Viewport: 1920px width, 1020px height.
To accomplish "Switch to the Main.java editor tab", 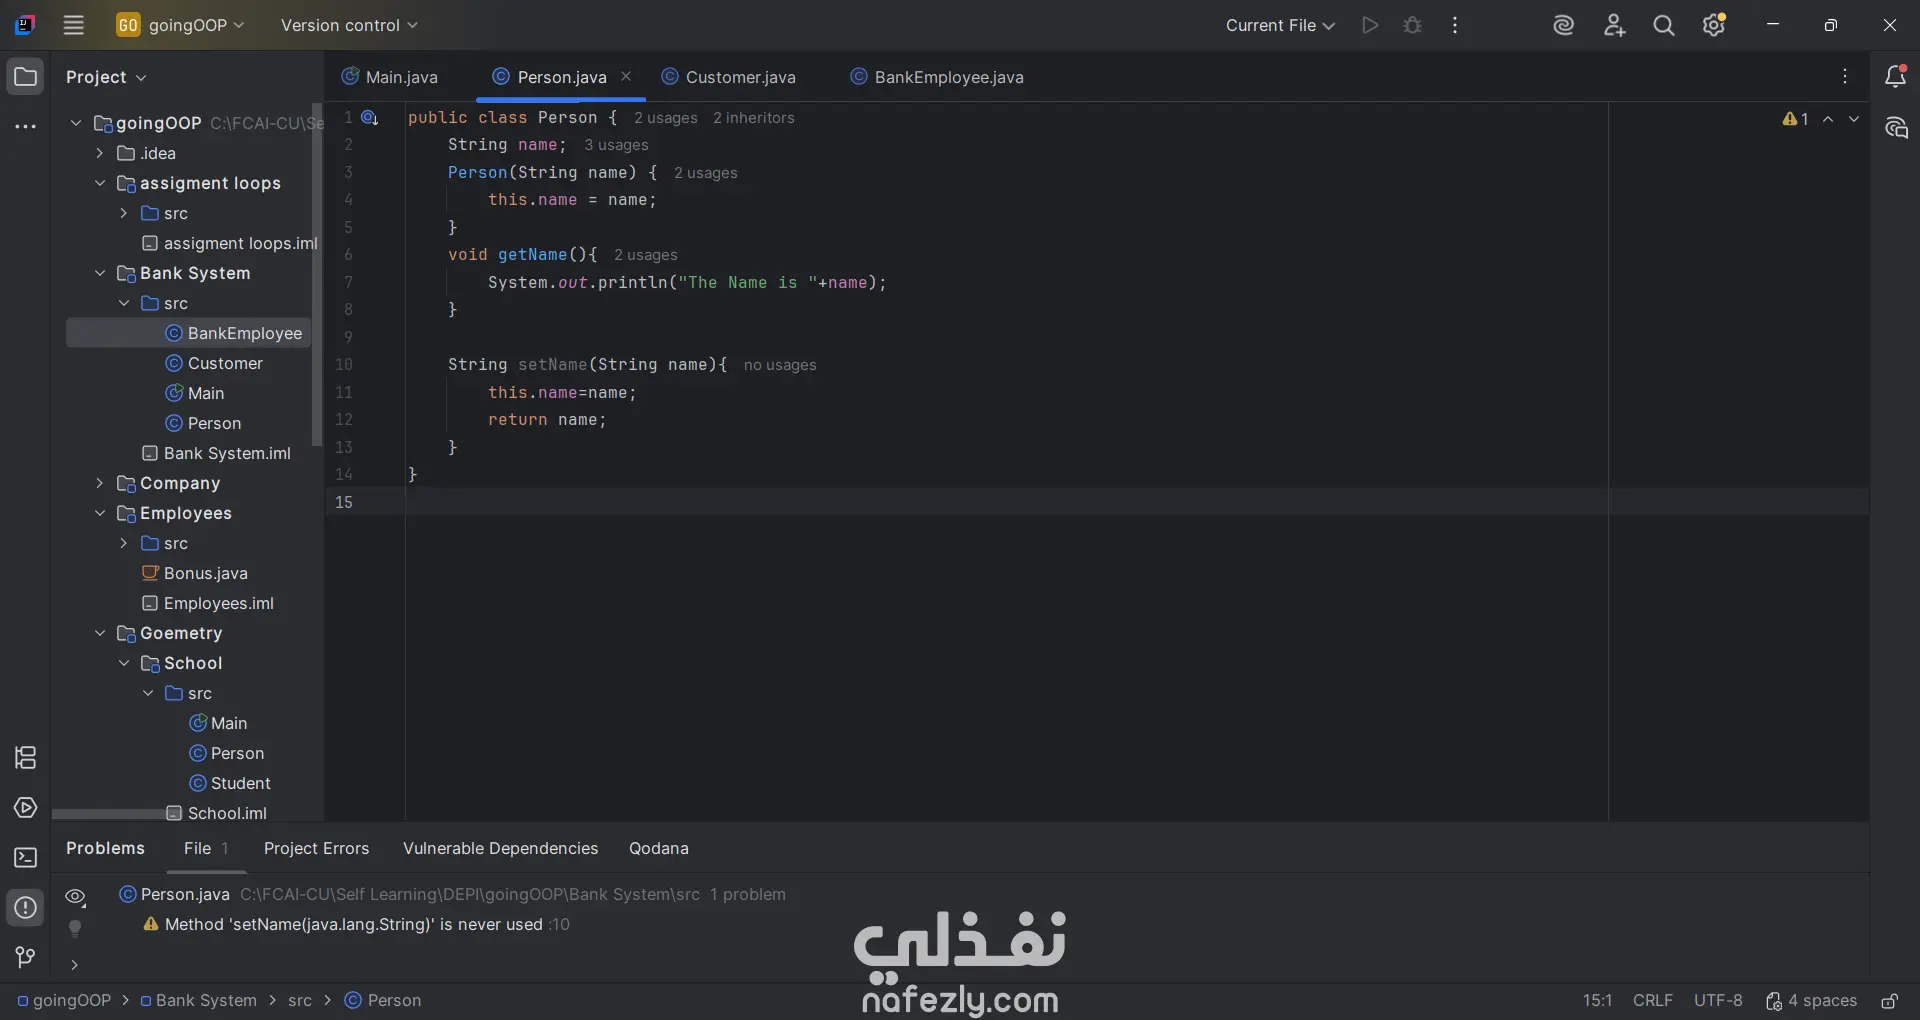I will [390, 77].
